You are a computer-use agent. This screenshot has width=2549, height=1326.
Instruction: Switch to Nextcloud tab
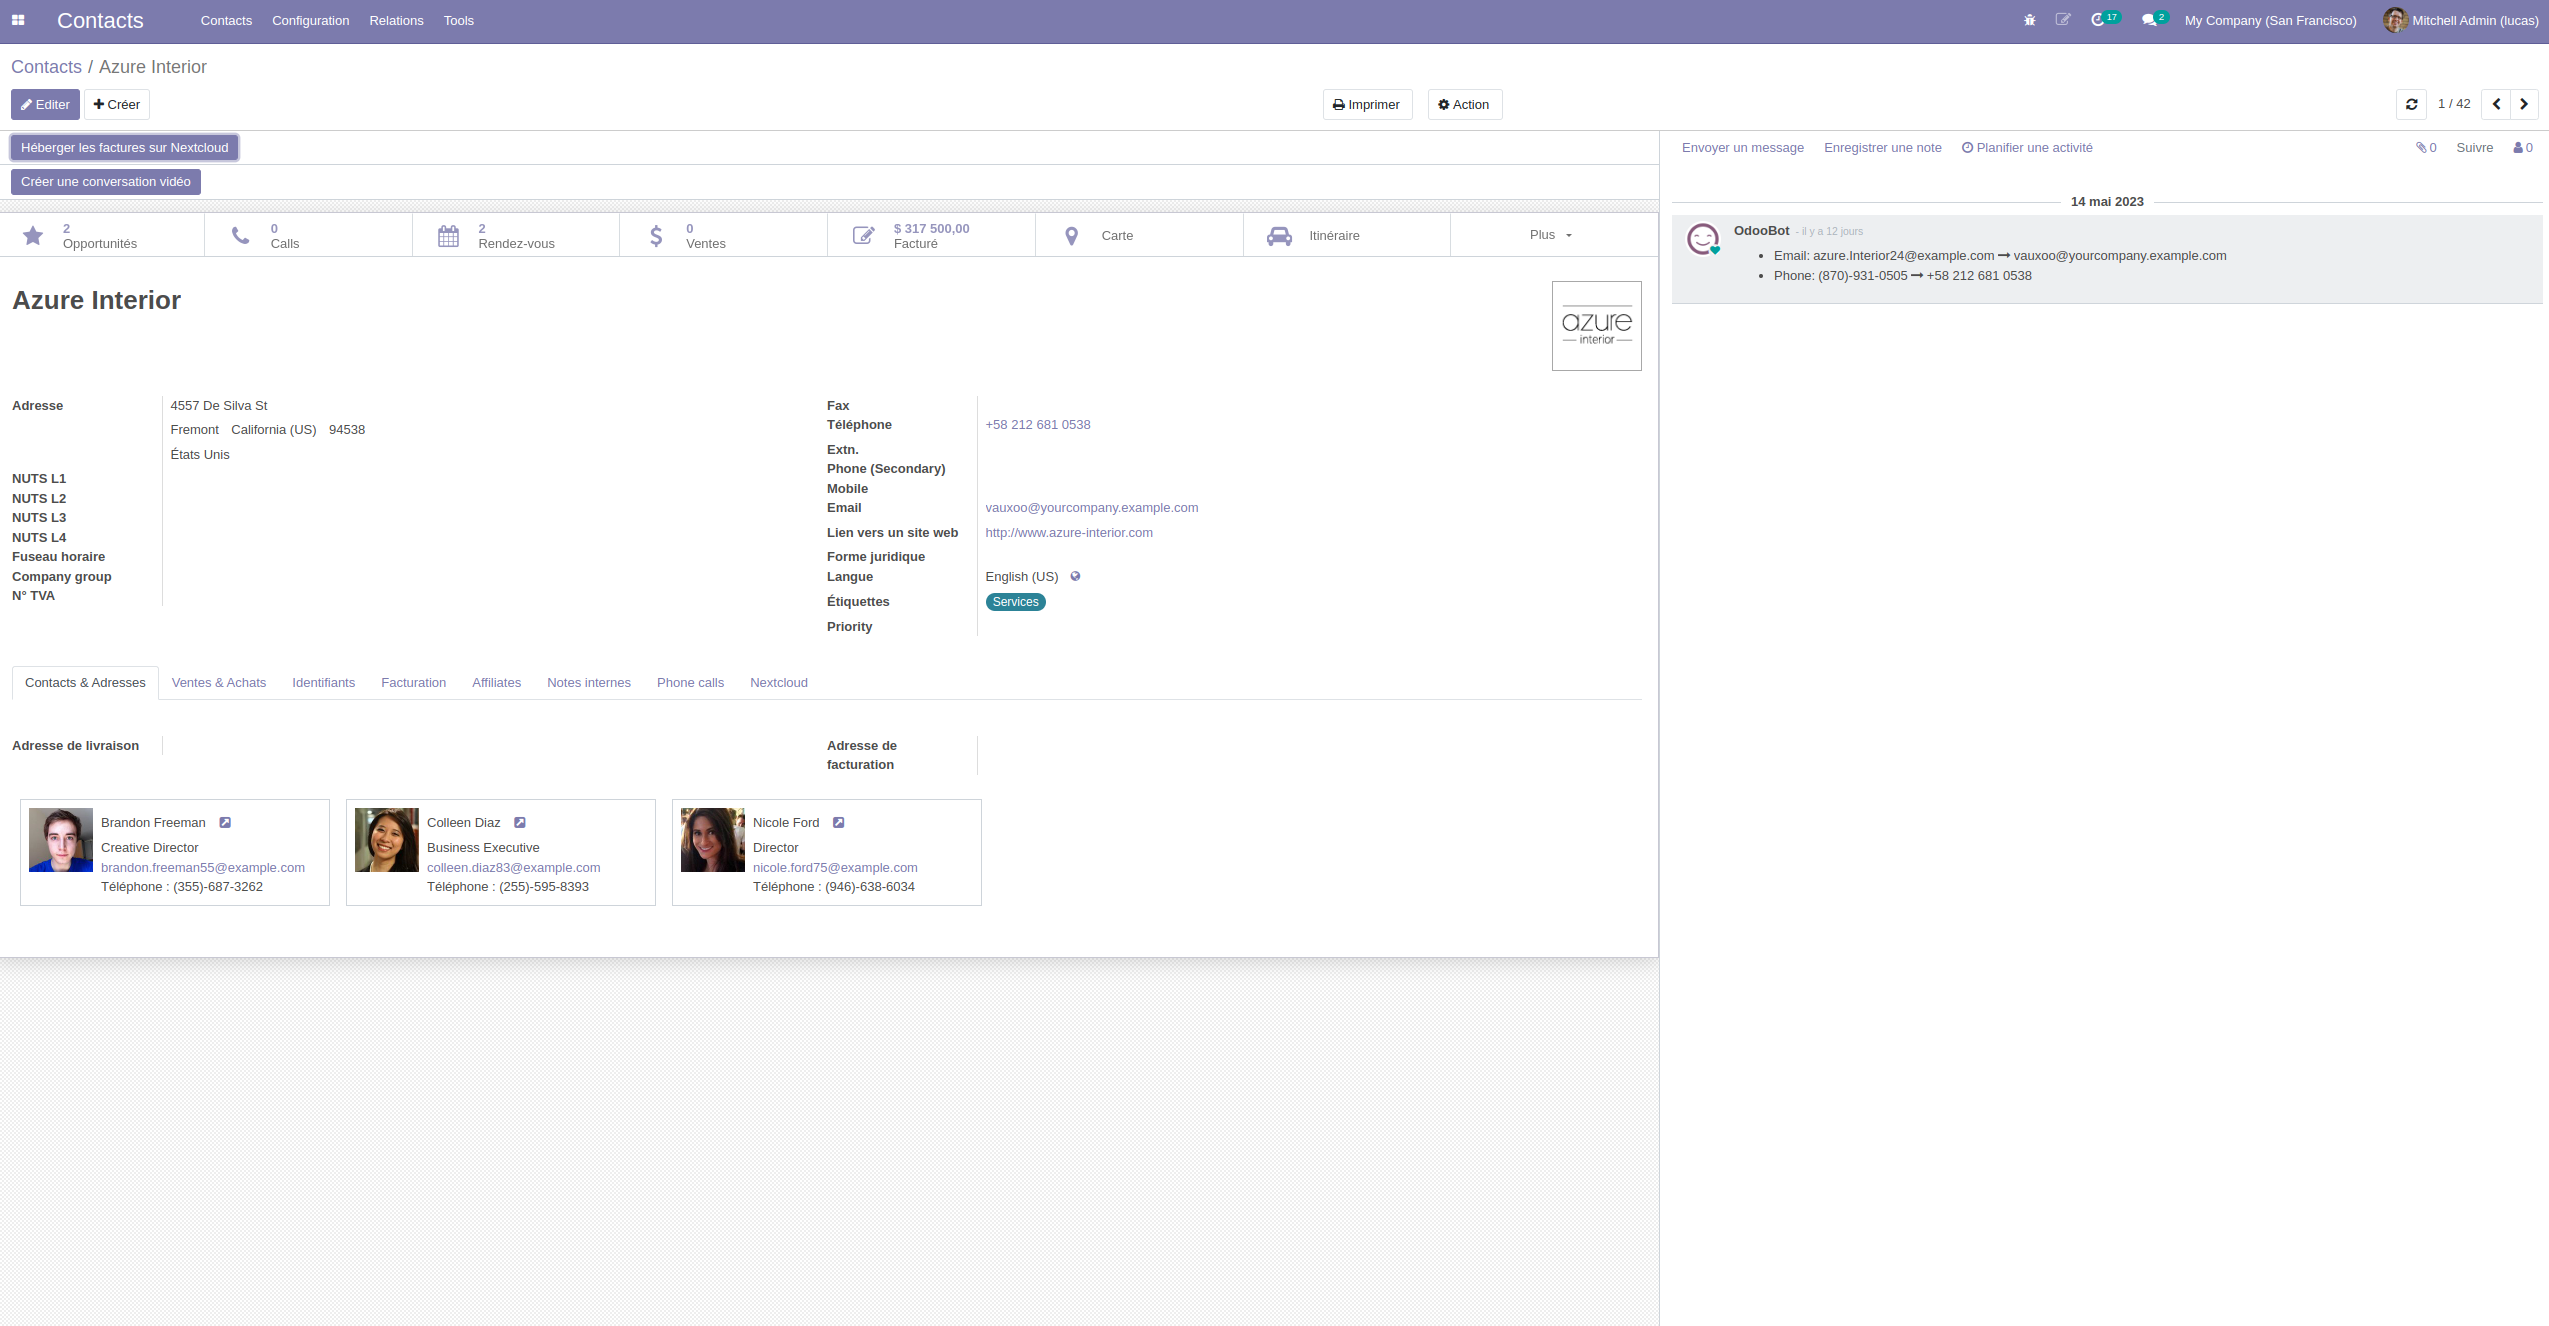click(x=779, y=683)
